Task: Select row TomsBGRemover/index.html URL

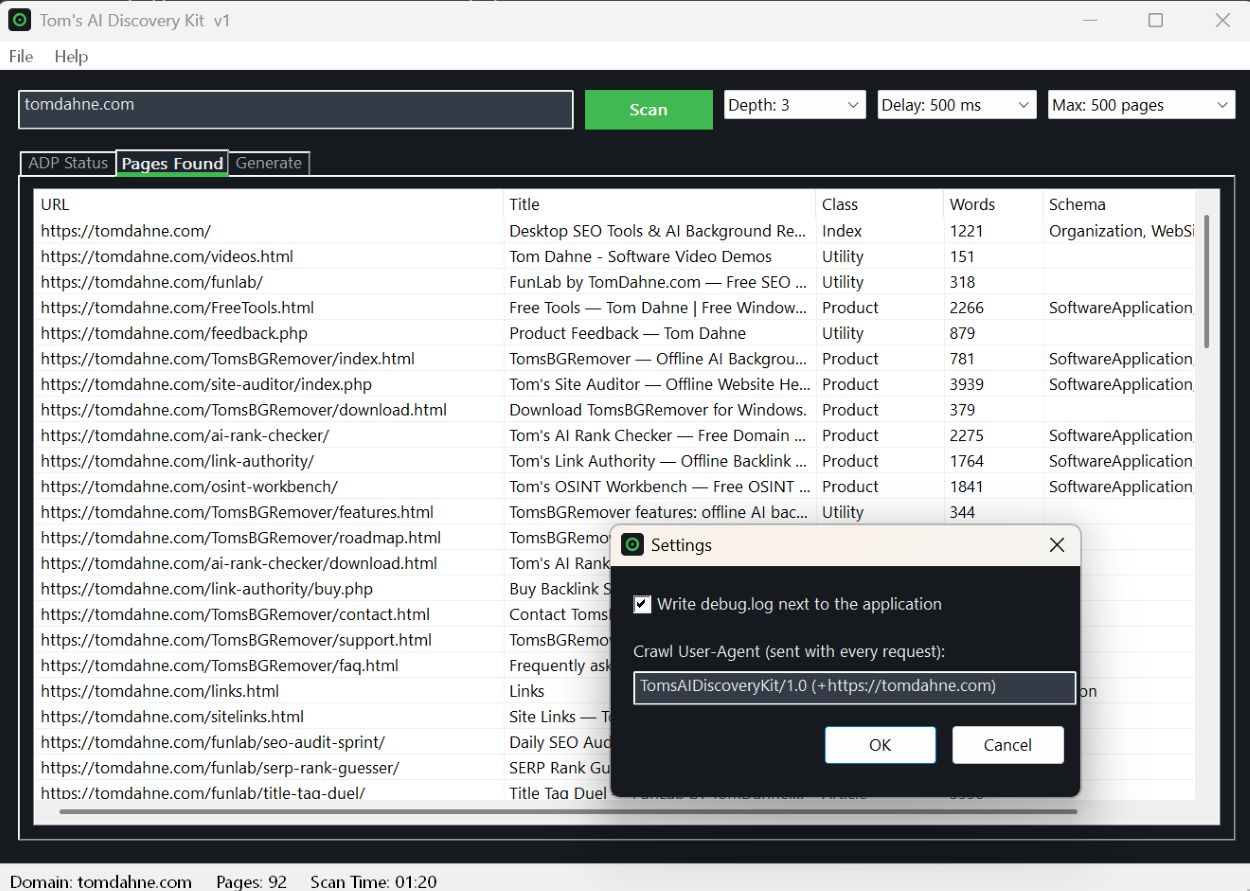Action: [227, 359]
